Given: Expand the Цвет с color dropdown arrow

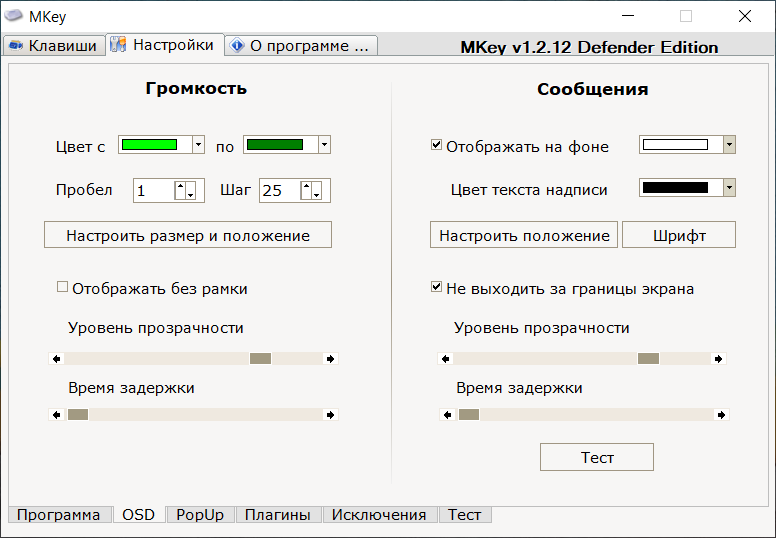Looking at the screenshot, I should tap(198, 145).
